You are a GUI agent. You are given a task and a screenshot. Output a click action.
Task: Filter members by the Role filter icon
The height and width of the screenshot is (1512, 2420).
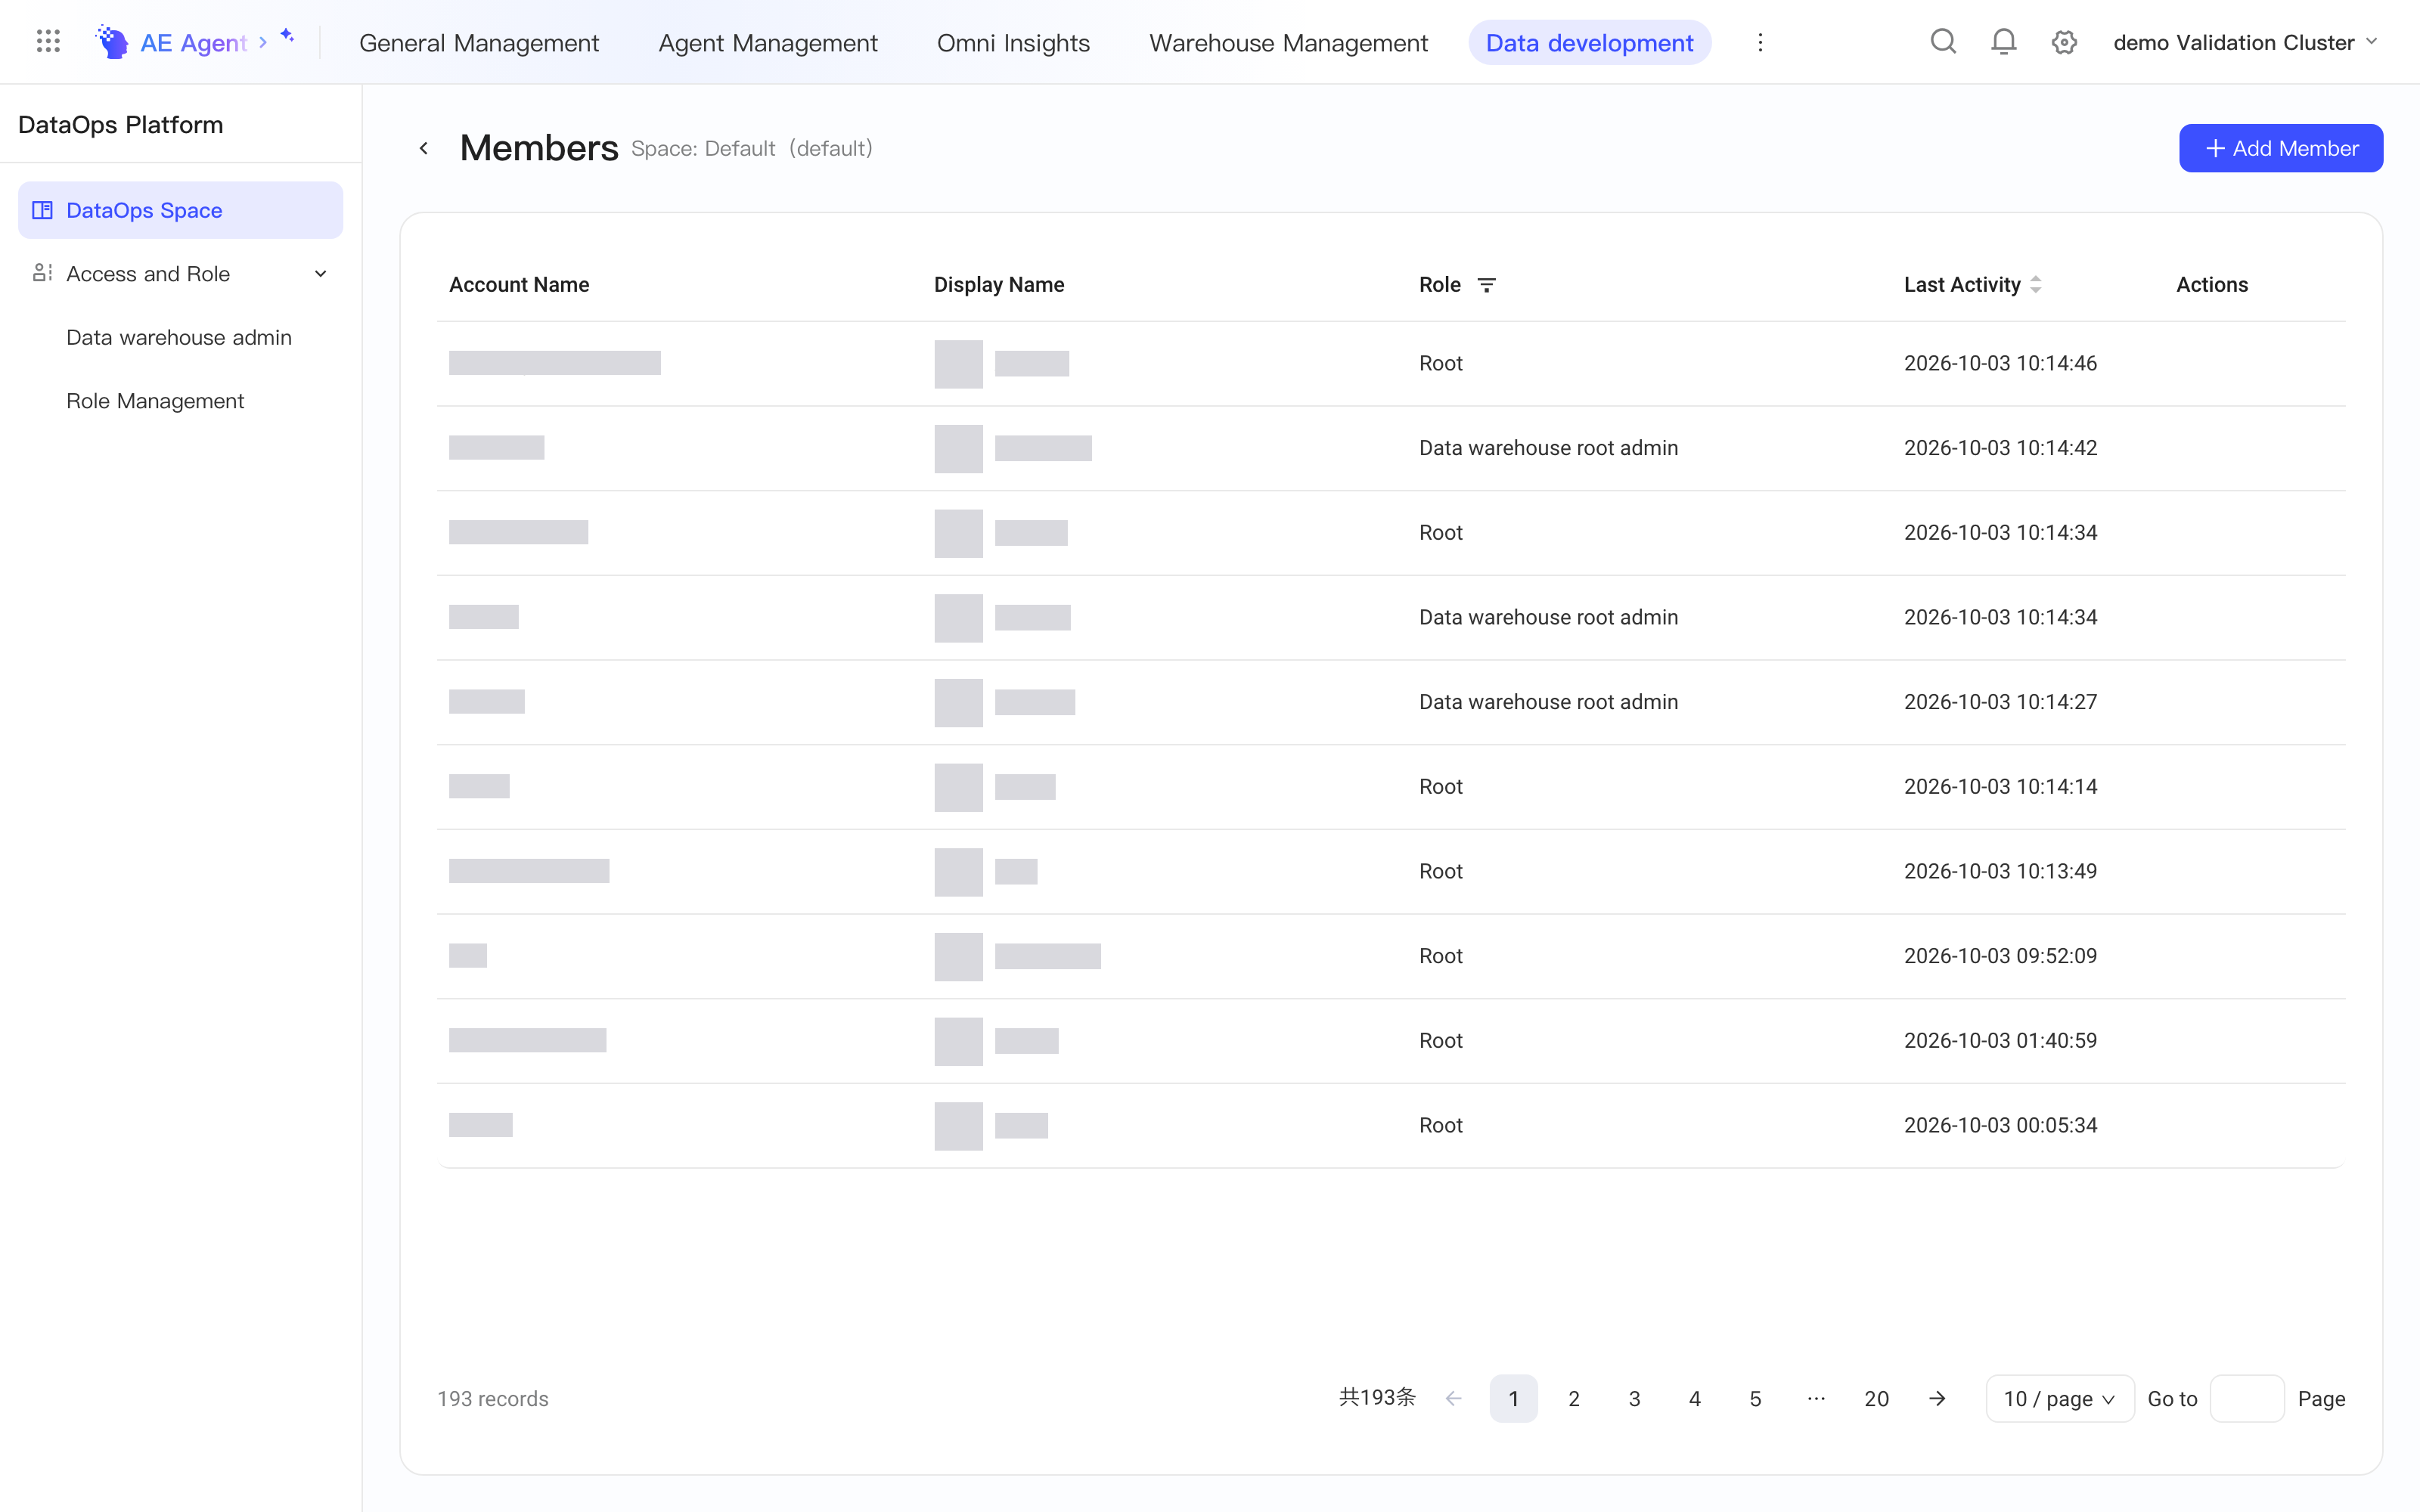1487,285
